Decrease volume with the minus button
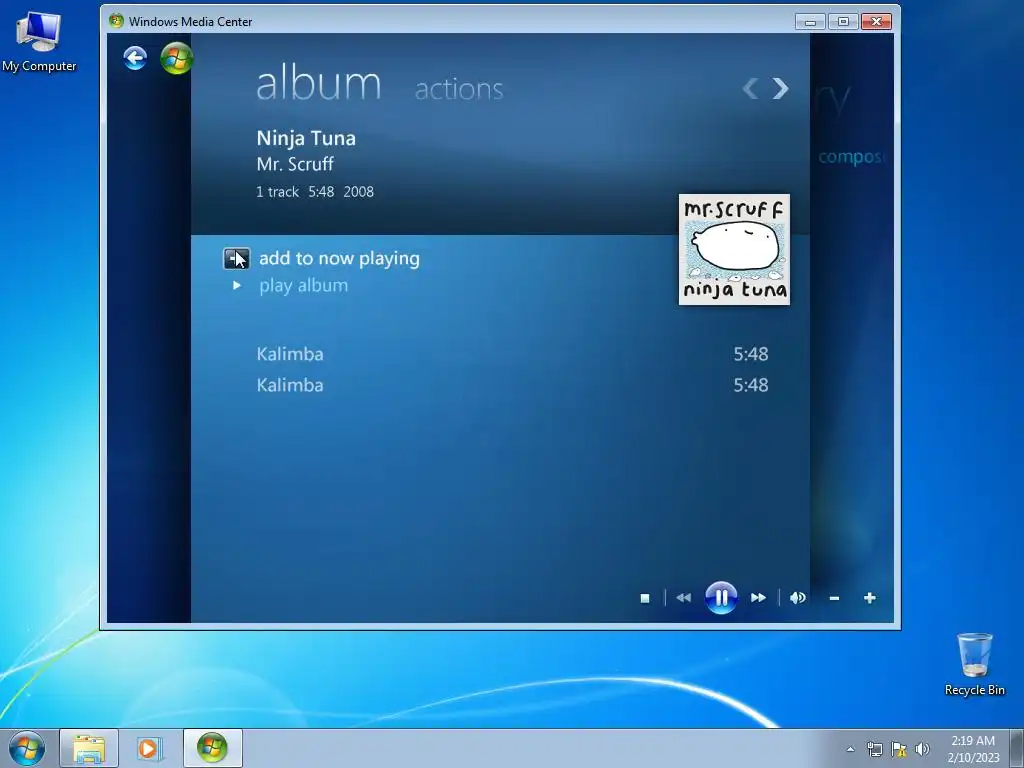This screenshot has width=1024, height=768. point(834,598)
